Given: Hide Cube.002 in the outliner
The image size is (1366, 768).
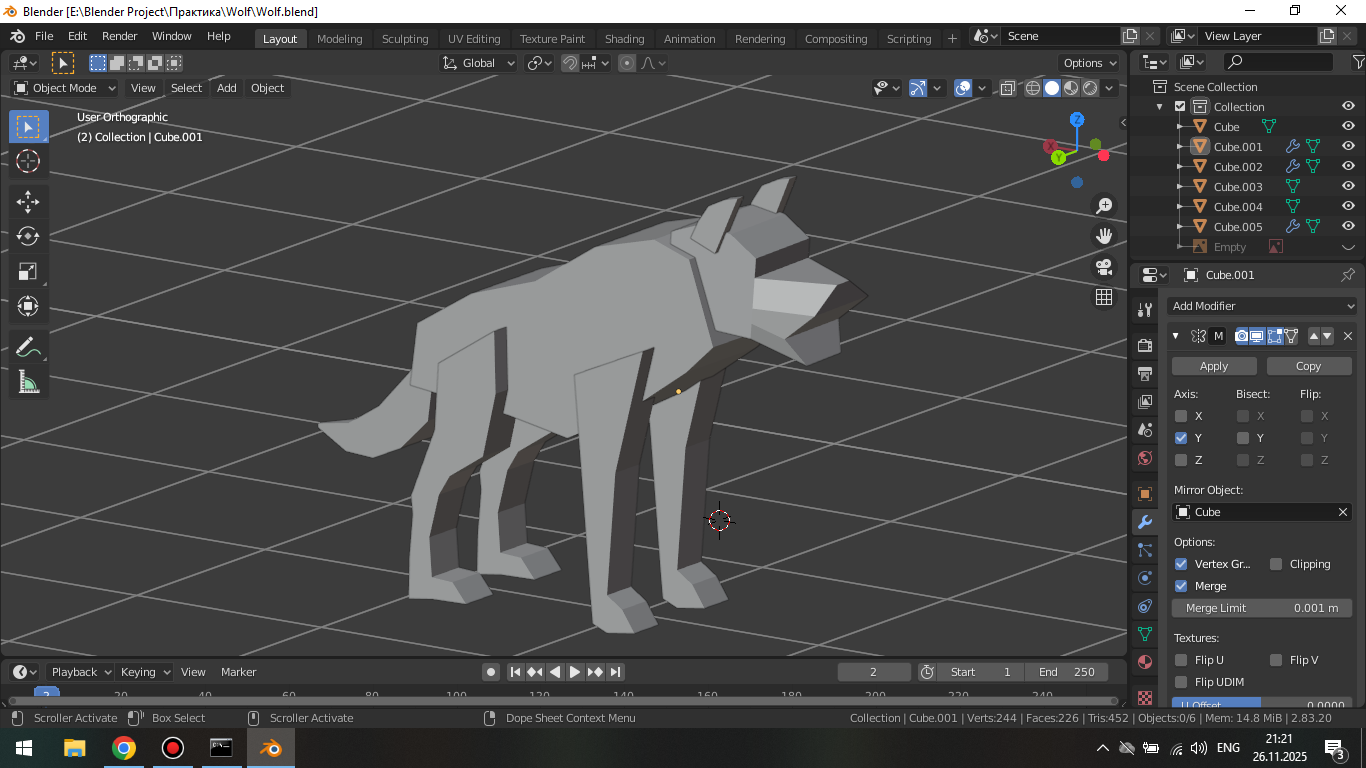Looking at the screenshot, I should pyautogui.click(x=1348, y=167).
